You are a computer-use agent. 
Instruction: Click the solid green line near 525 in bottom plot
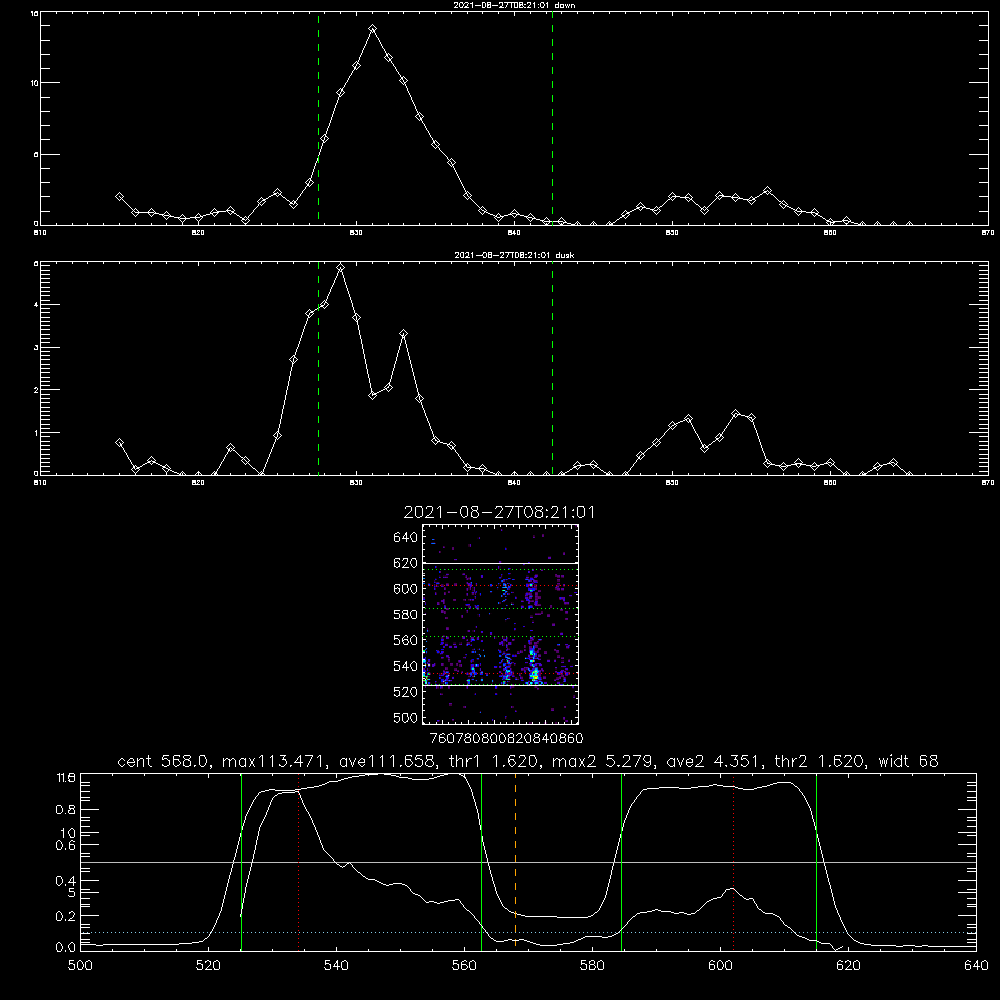pos(241,862)
